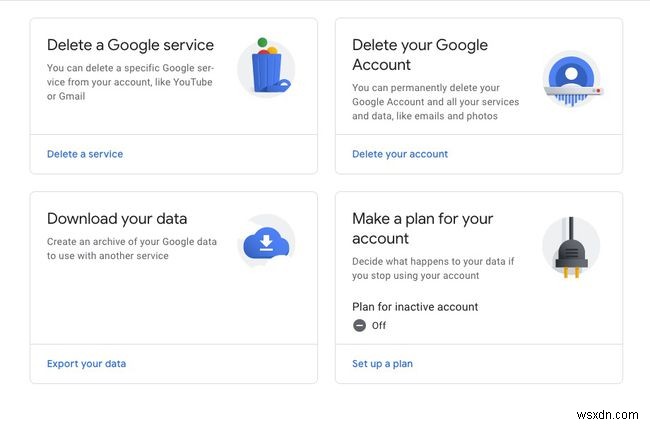
Task: Click the trash bin illustration
Action: pyautogui.click(x=266, y=69)
